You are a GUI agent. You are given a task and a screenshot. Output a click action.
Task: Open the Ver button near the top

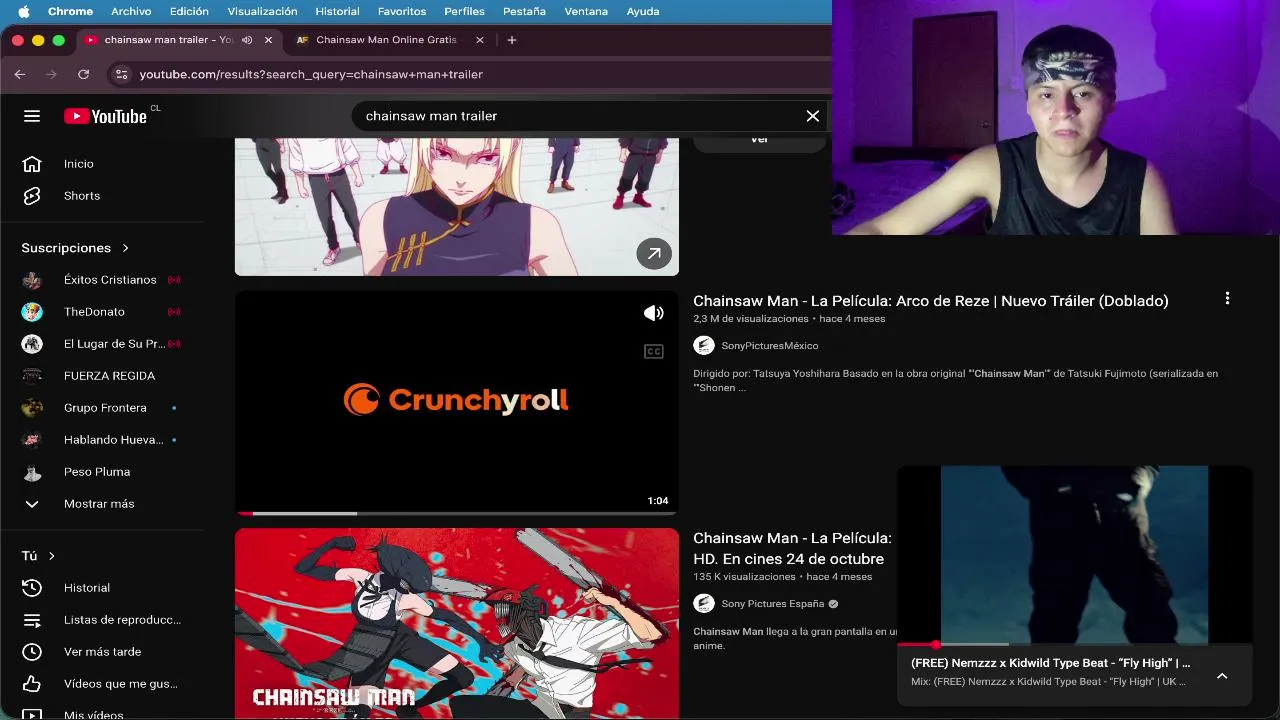760,143
